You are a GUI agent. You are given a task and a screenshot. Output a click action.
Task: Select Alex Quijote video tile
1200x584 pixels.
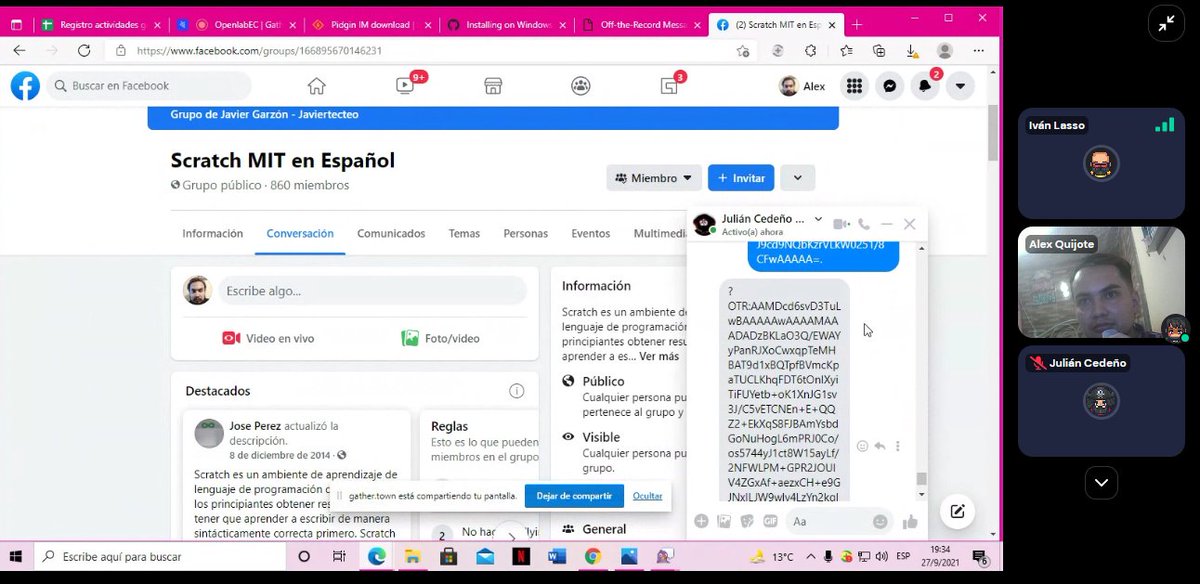pos(1101,283)
